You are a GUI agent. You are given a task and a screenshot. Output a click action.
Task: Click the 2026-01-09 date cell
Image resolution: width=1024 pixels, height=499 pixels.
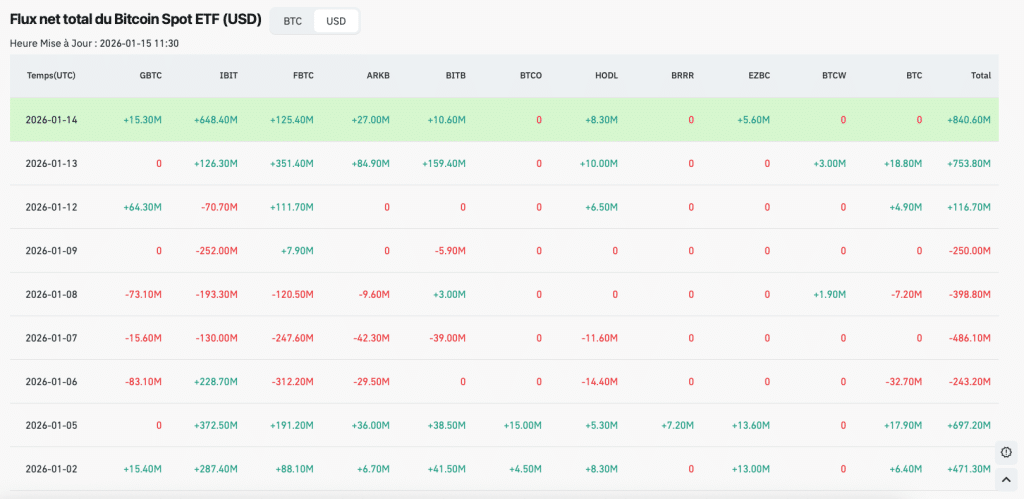click(x=51, y=251)
